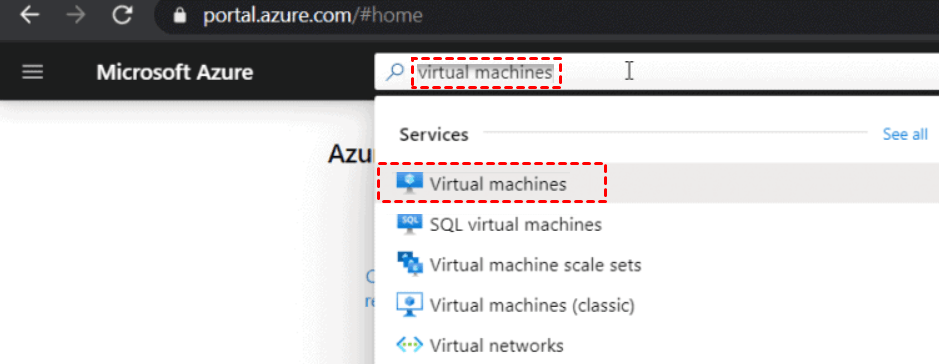View site info via the padlock icon
This screenshot has width=939, height=364.
[180, 15]
